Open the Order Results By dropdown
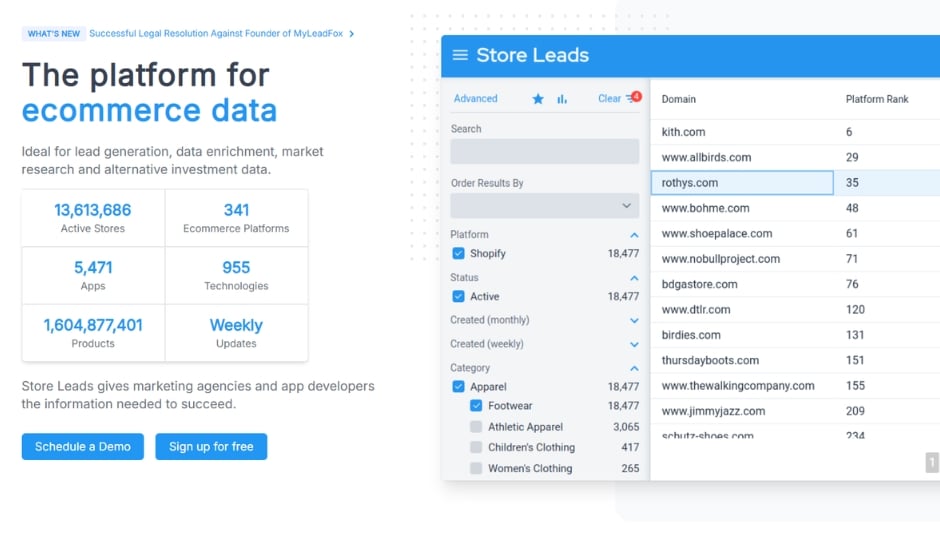 click(544, 206)
